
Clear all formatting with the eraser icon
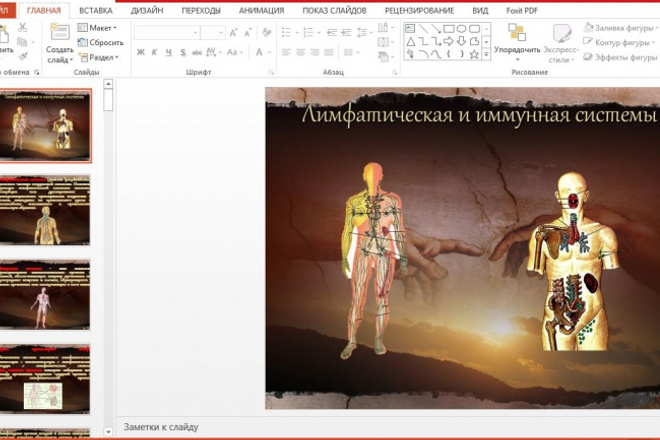(x=266, y=32)
